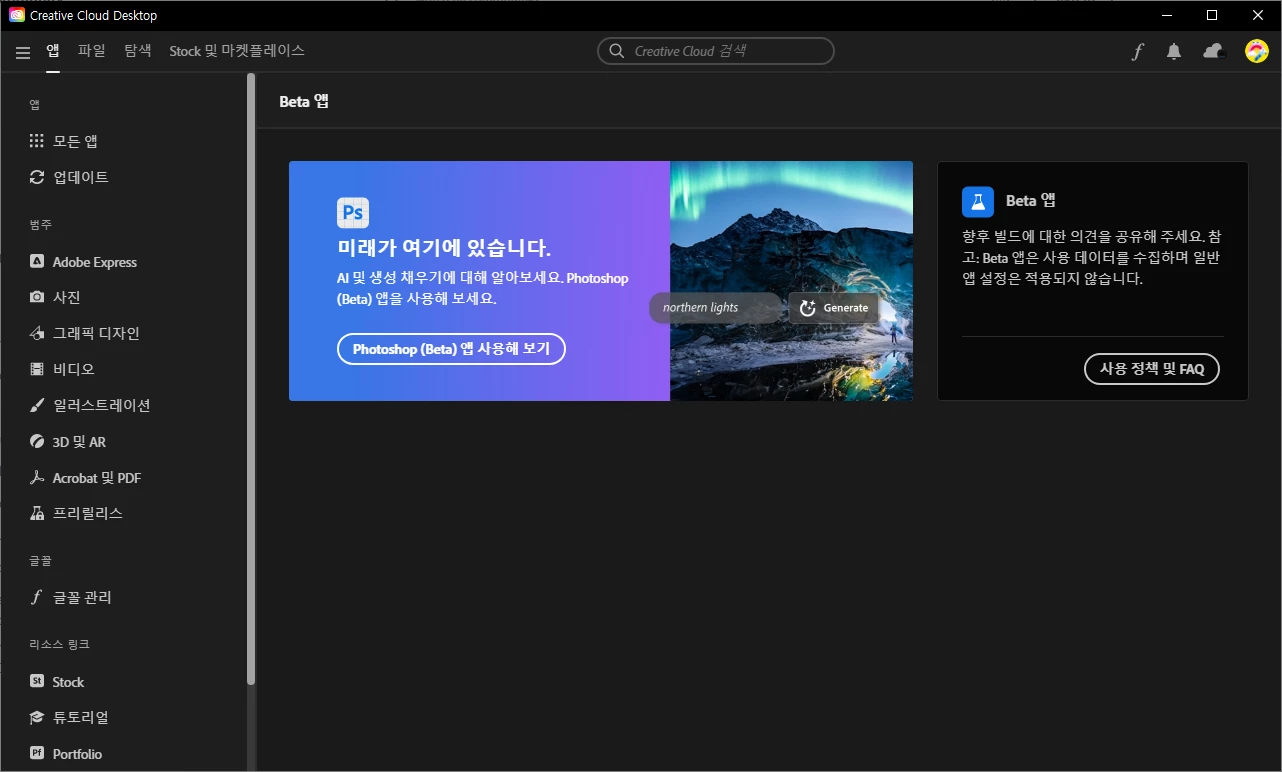This screenshot has height=772, width=1282.
Task: Open the 일러스트레이션 category label
Action: pos(102,405)
